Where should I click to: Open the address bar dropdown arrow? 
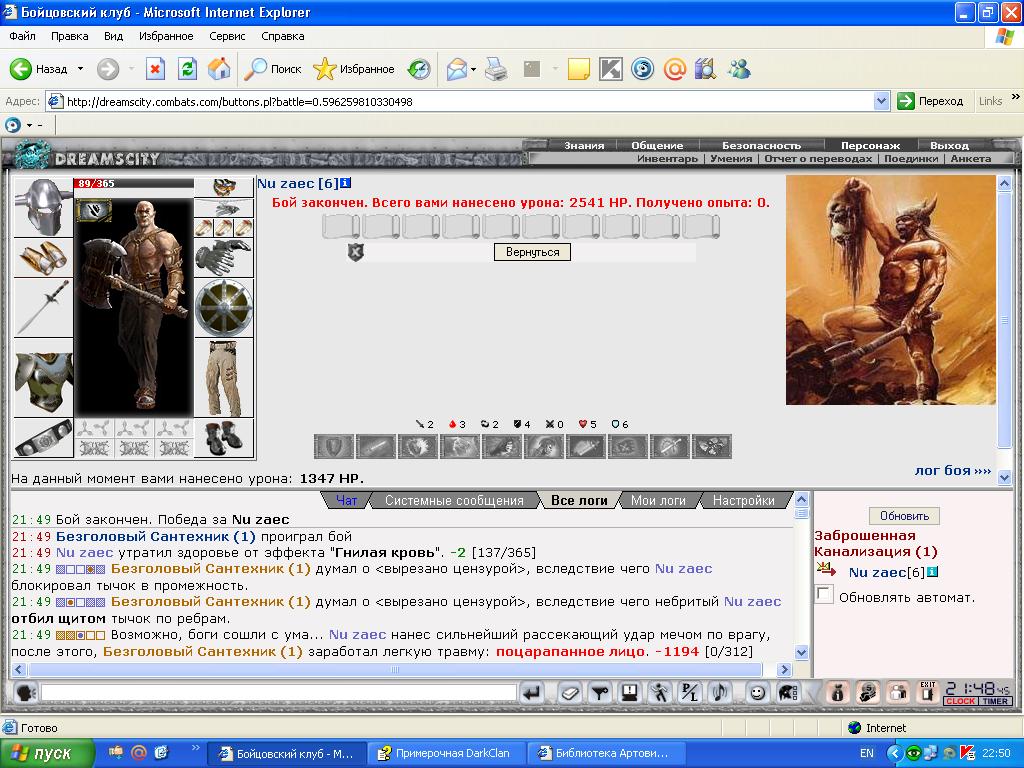[x=882, y=101]
